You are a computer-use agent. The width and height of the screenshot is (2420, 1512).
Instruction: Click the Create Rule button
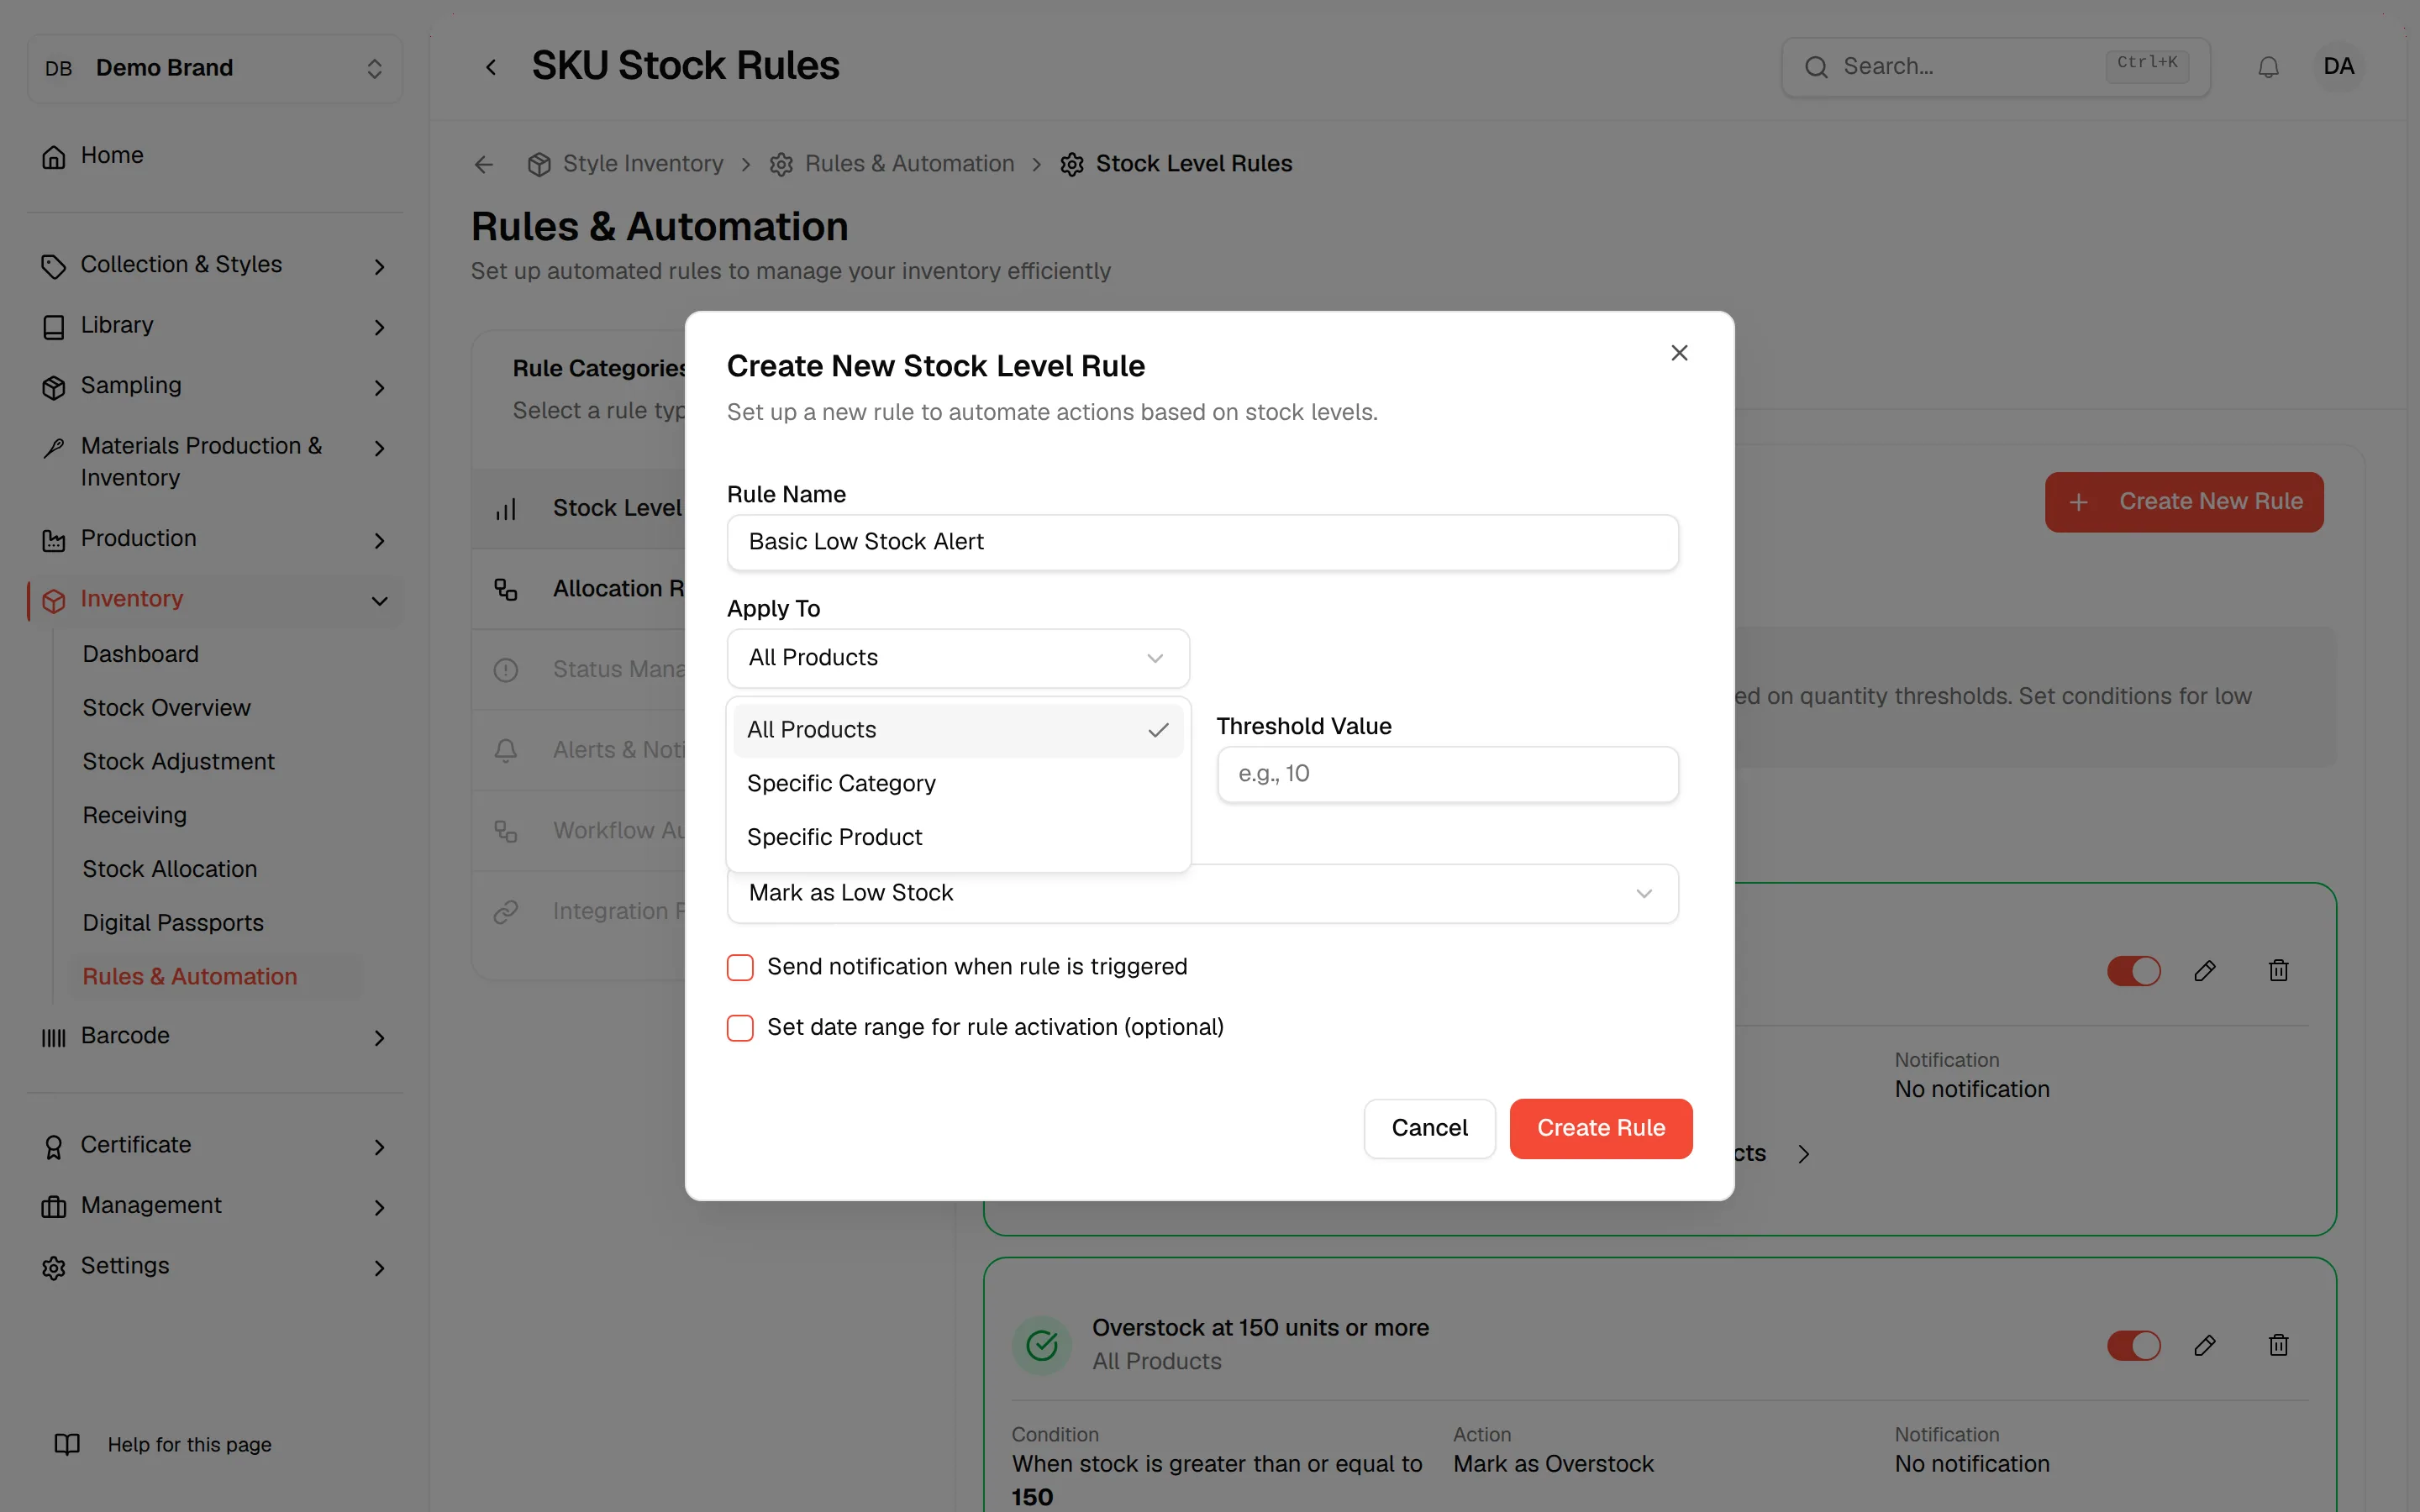1601,1128
